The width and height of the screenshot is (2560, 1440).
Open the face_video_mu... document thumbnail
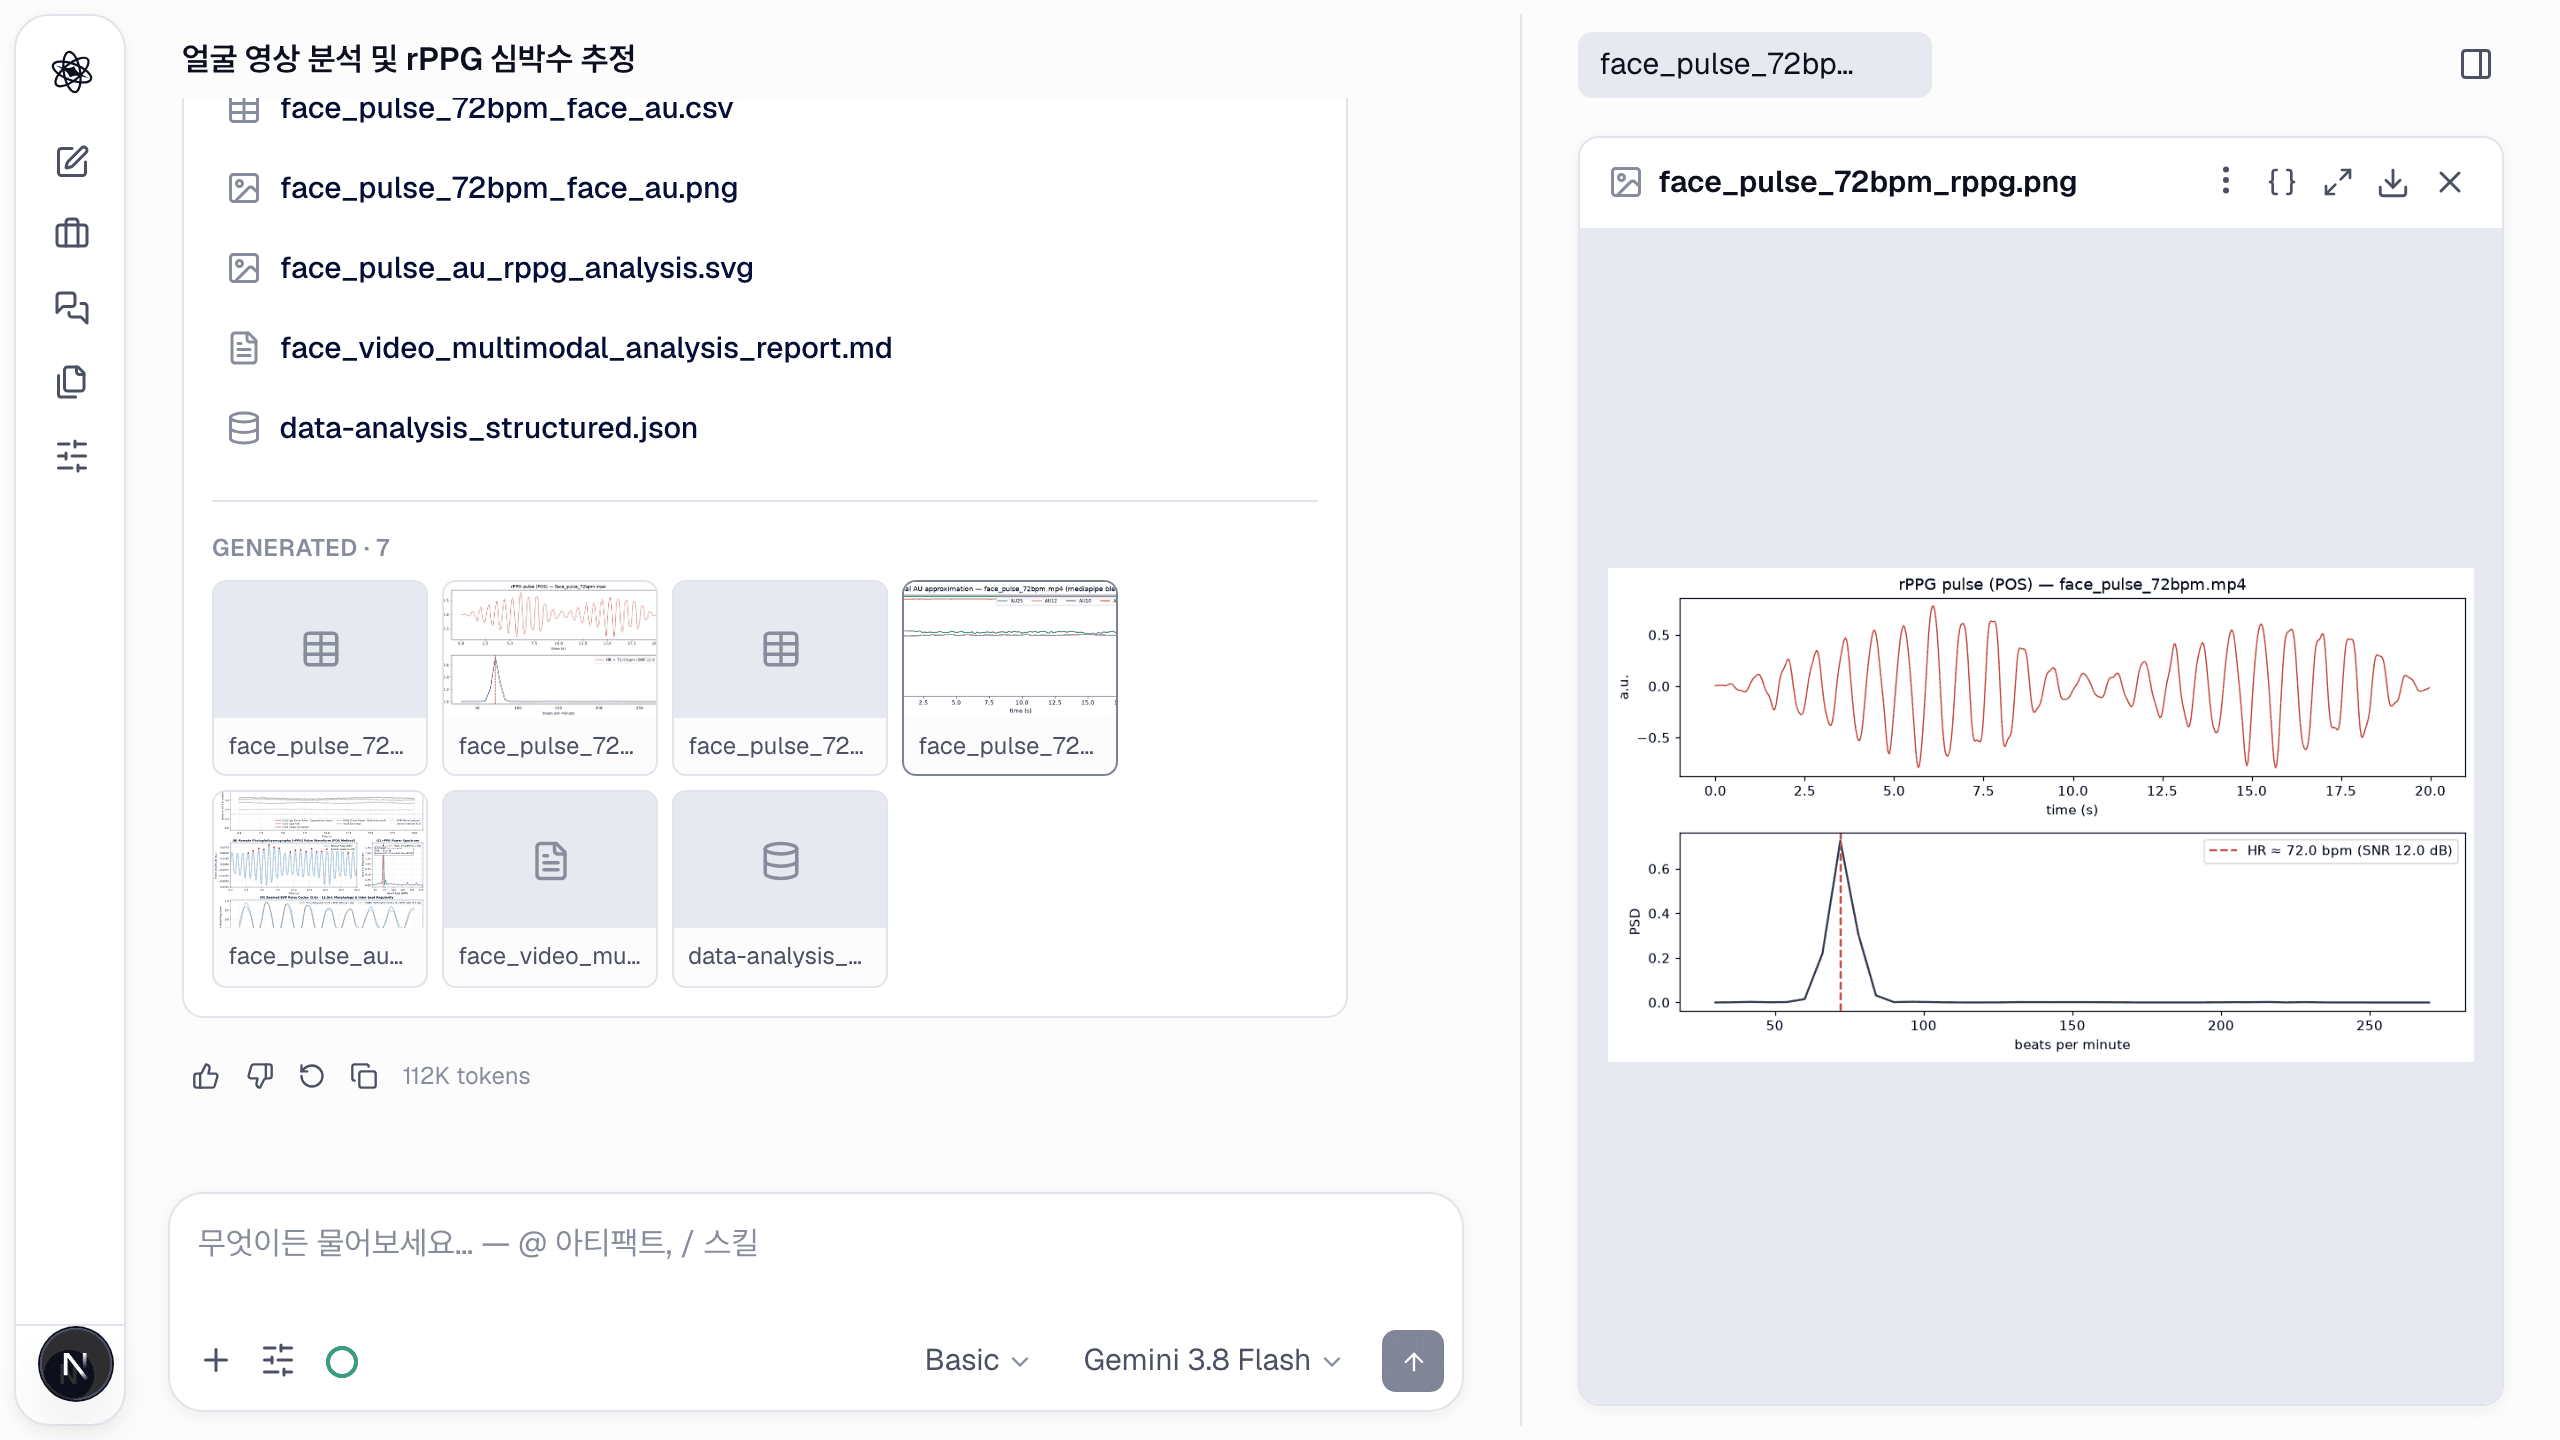(550, 888)
